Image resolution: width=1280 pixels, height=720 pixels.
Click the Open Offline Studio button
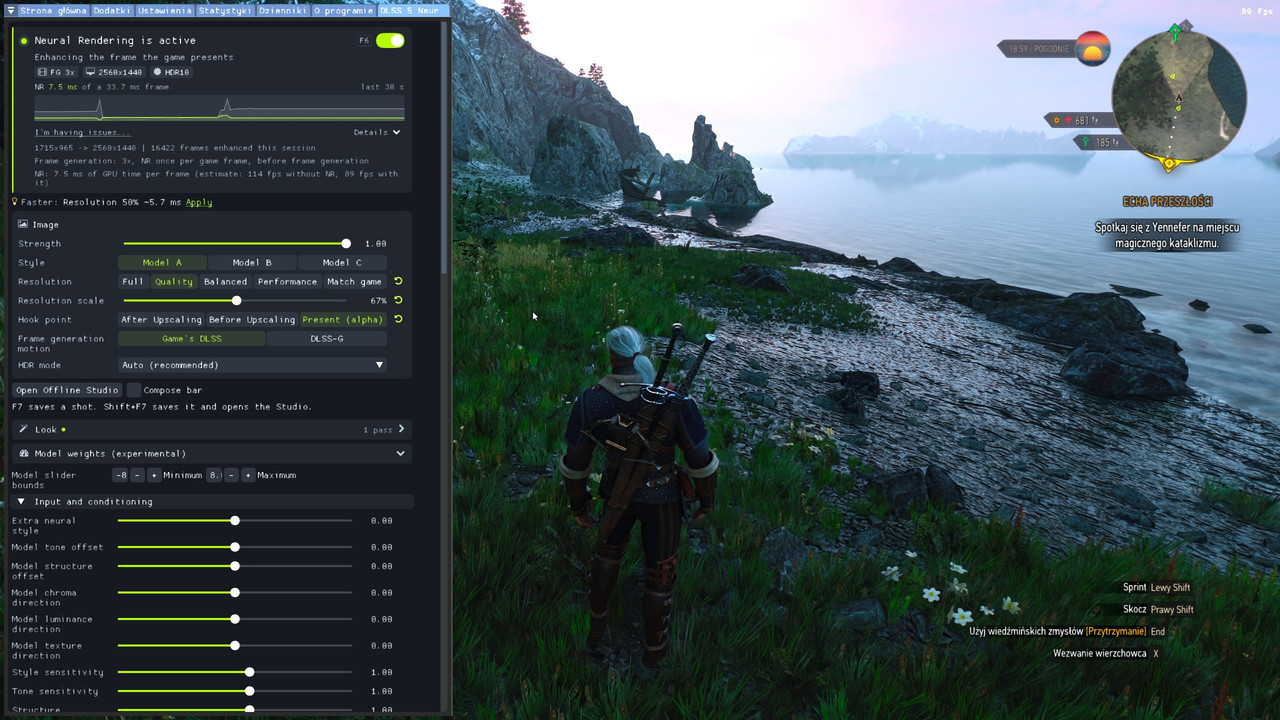click(x=67, y=390)
